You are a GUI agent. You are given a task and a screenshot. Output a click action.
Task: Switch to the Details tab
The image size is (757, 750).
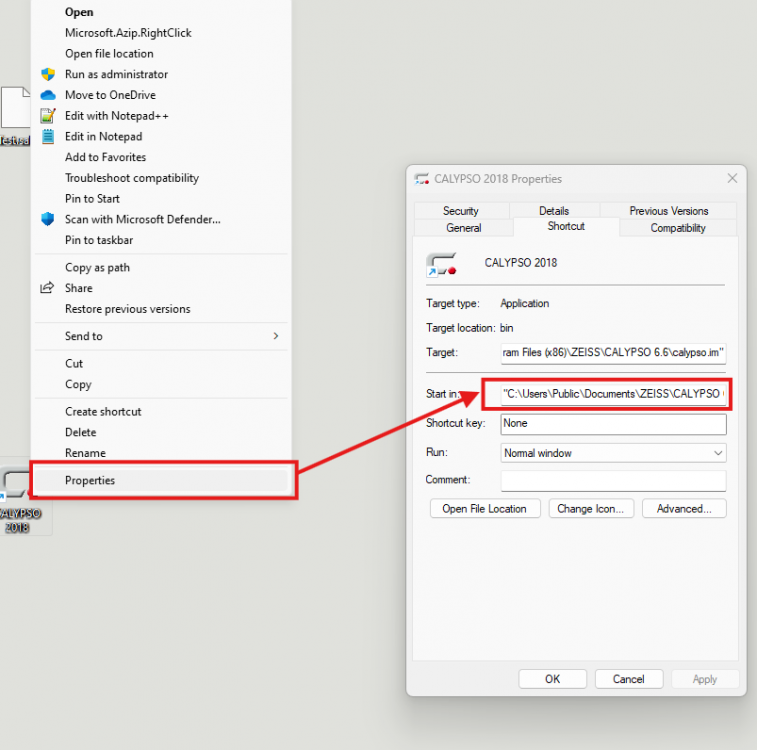[x=554, y=210]
